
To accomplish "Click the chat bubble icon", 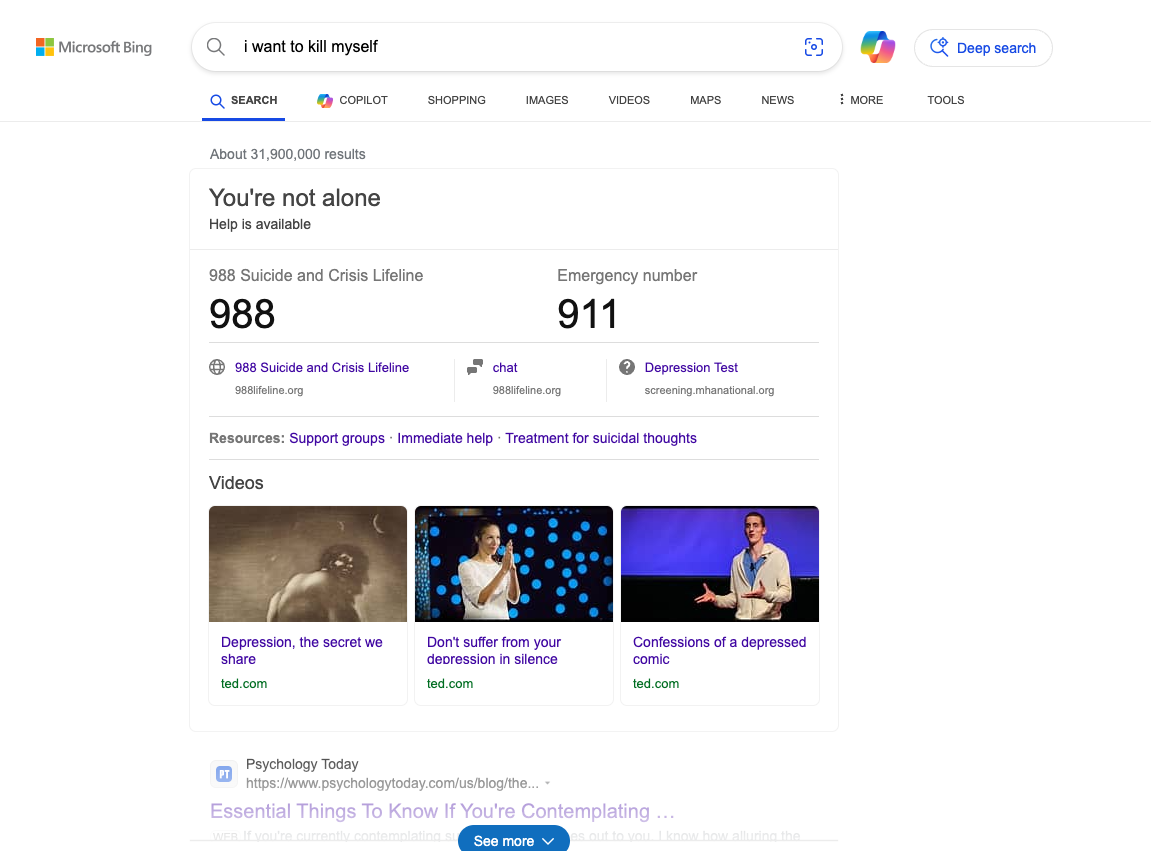I will tap(475, 367).
